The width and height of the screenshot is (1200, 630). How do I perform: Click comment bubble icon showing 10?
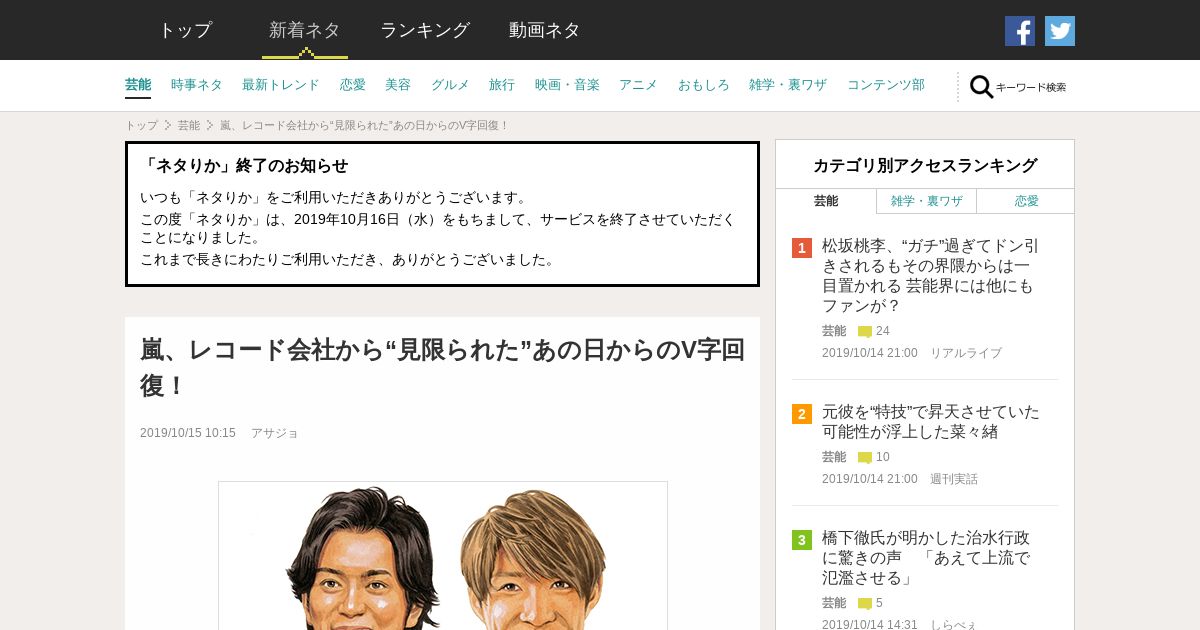click(x=865, y=457)
